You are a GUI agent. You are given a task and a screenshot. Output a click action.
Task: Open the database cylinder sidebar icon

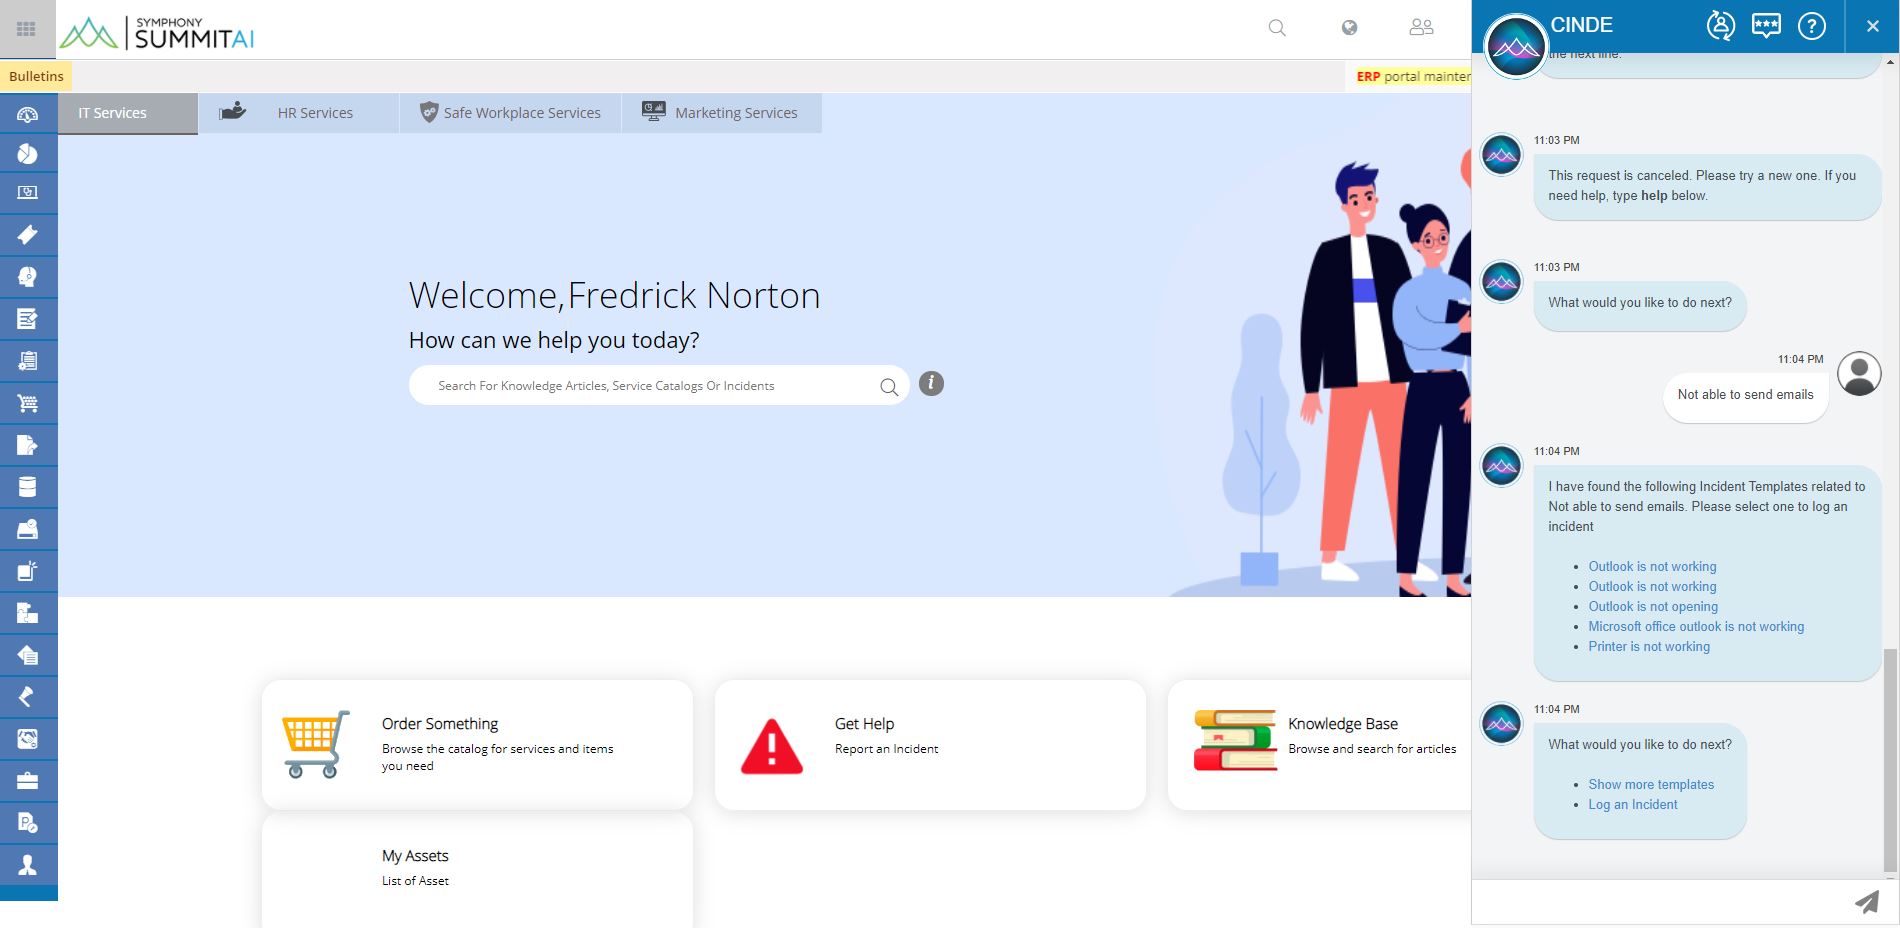coord(28,487)
